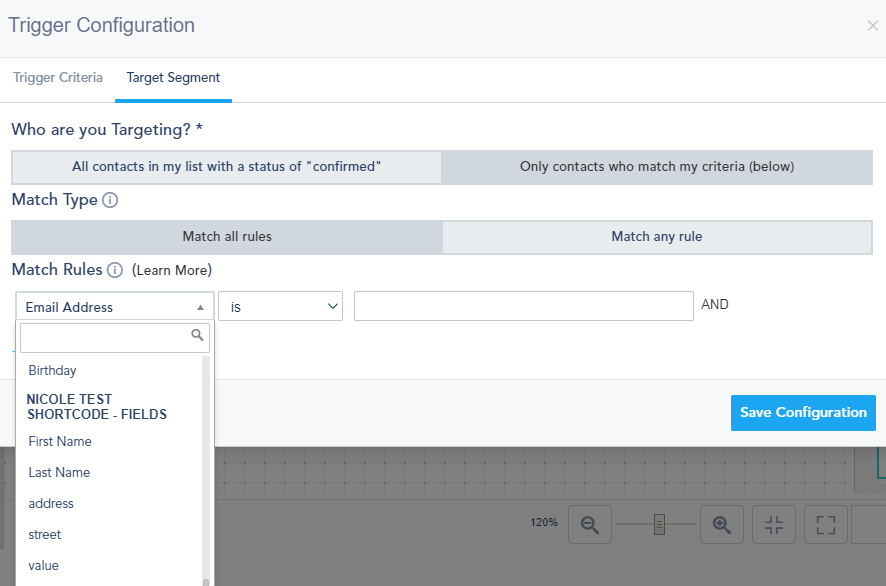Pick 'First Name' in the field list

click(x=60, y=441)
